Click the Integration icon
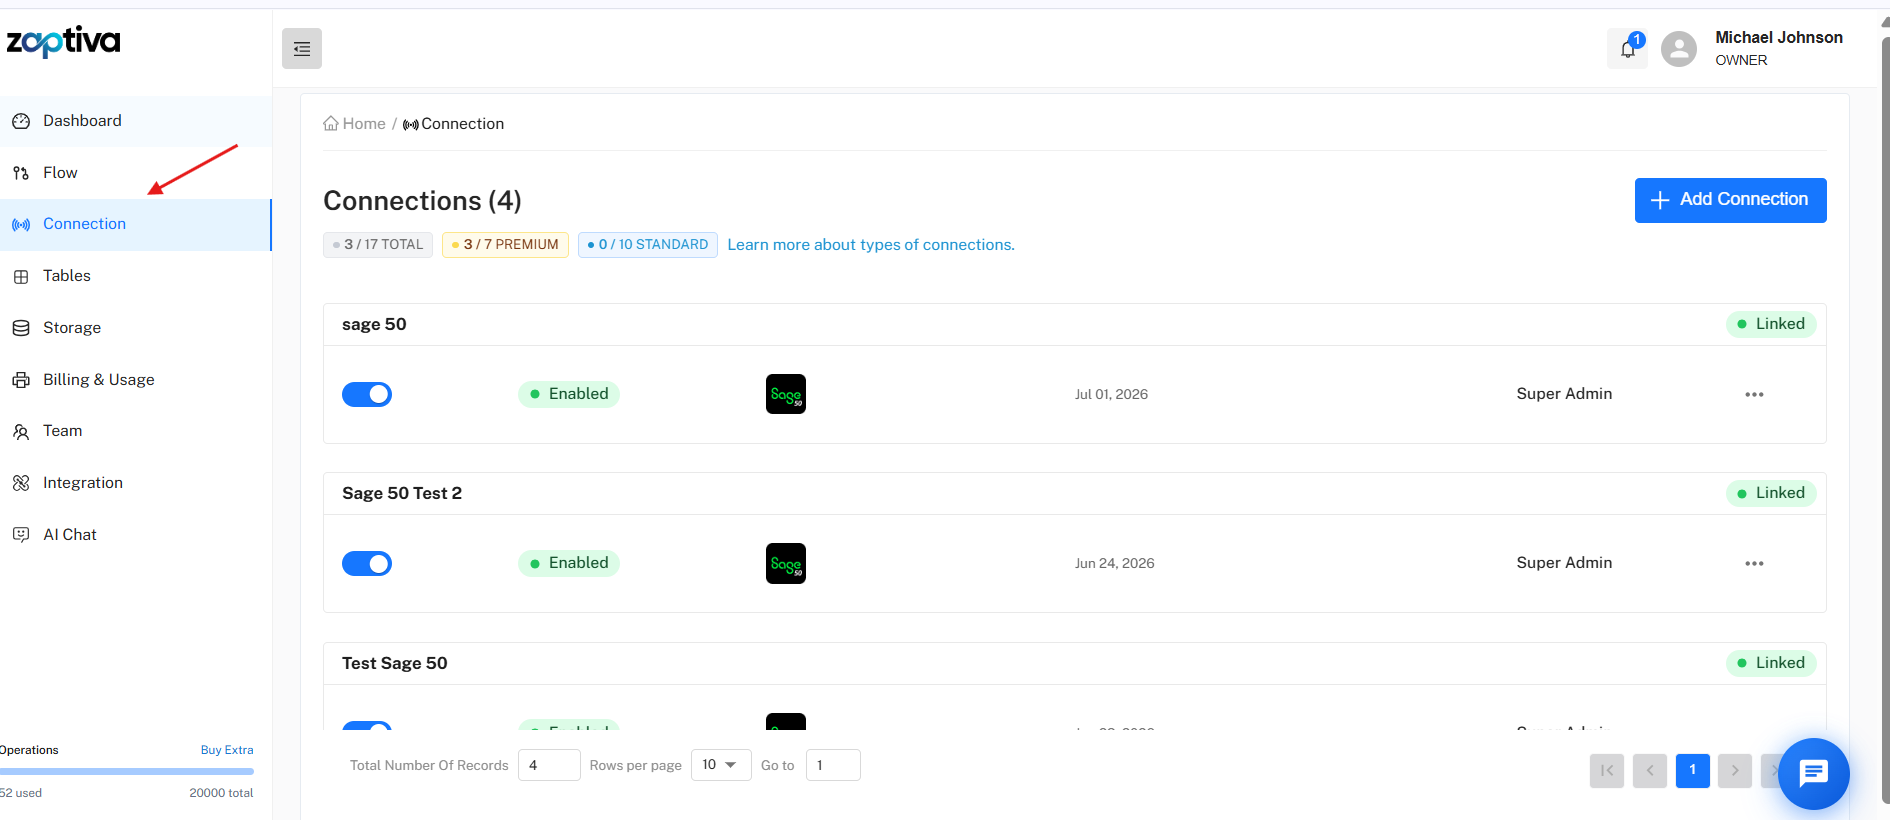The width and height of the screenshot is (1890, 820). (x=21, y=483)
